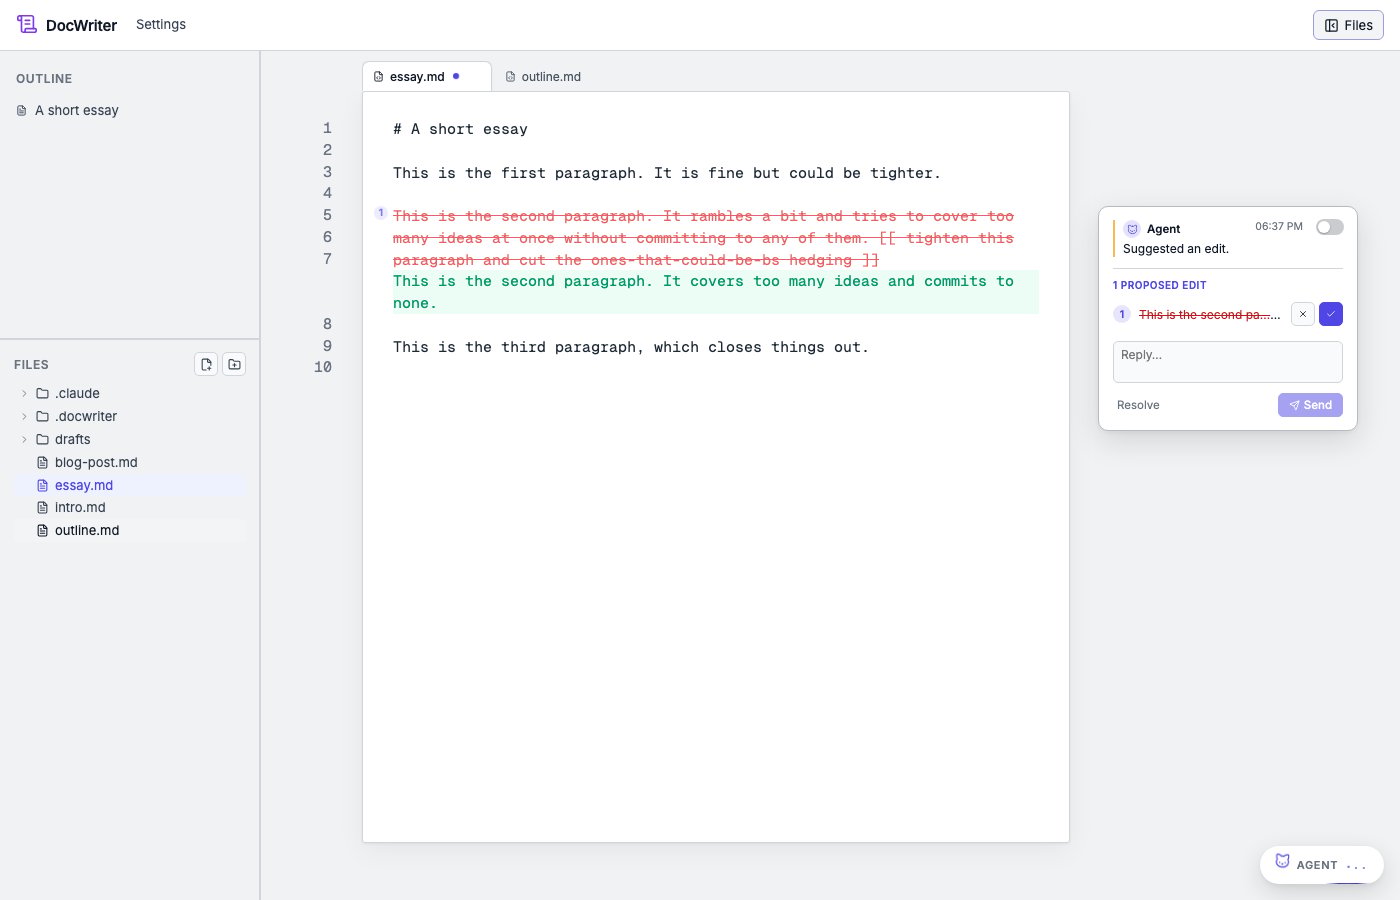Click Resolve on the comment card
Screen dimensions: 1400x900
coord(1138,405)
